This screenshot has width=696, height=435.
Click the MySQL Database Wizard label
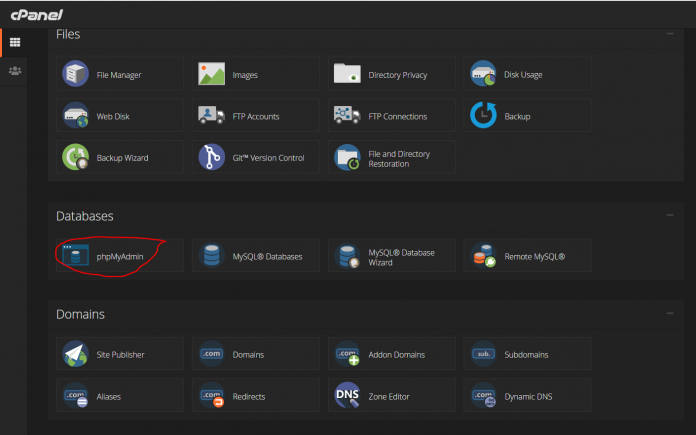coord(401,257)
